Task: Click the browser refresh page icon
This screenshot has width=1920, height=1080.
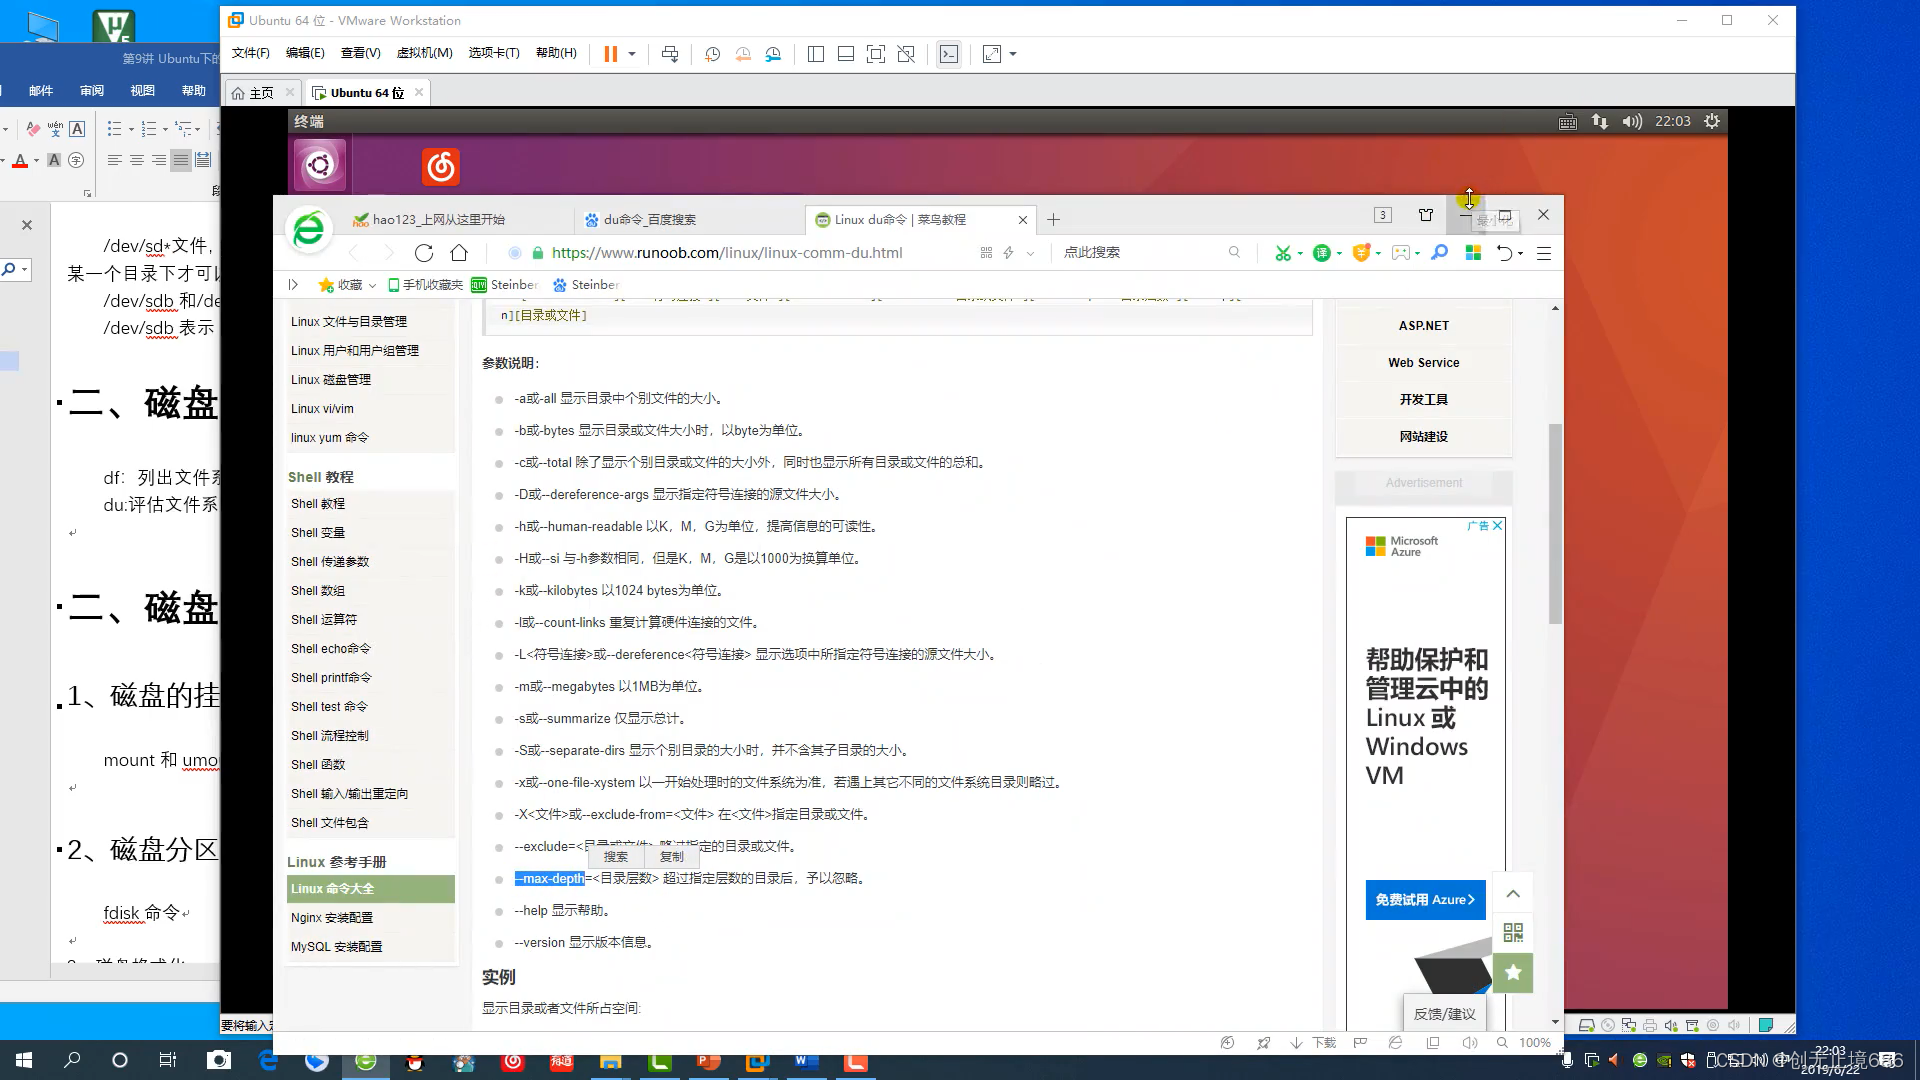Action: point(423,252)
